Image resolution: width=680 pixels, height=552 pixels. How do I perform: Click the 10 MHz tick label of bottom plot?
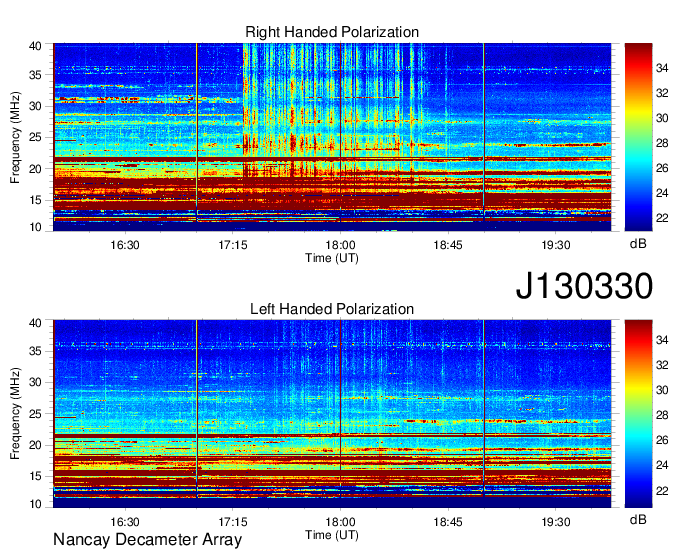[35, 504]
